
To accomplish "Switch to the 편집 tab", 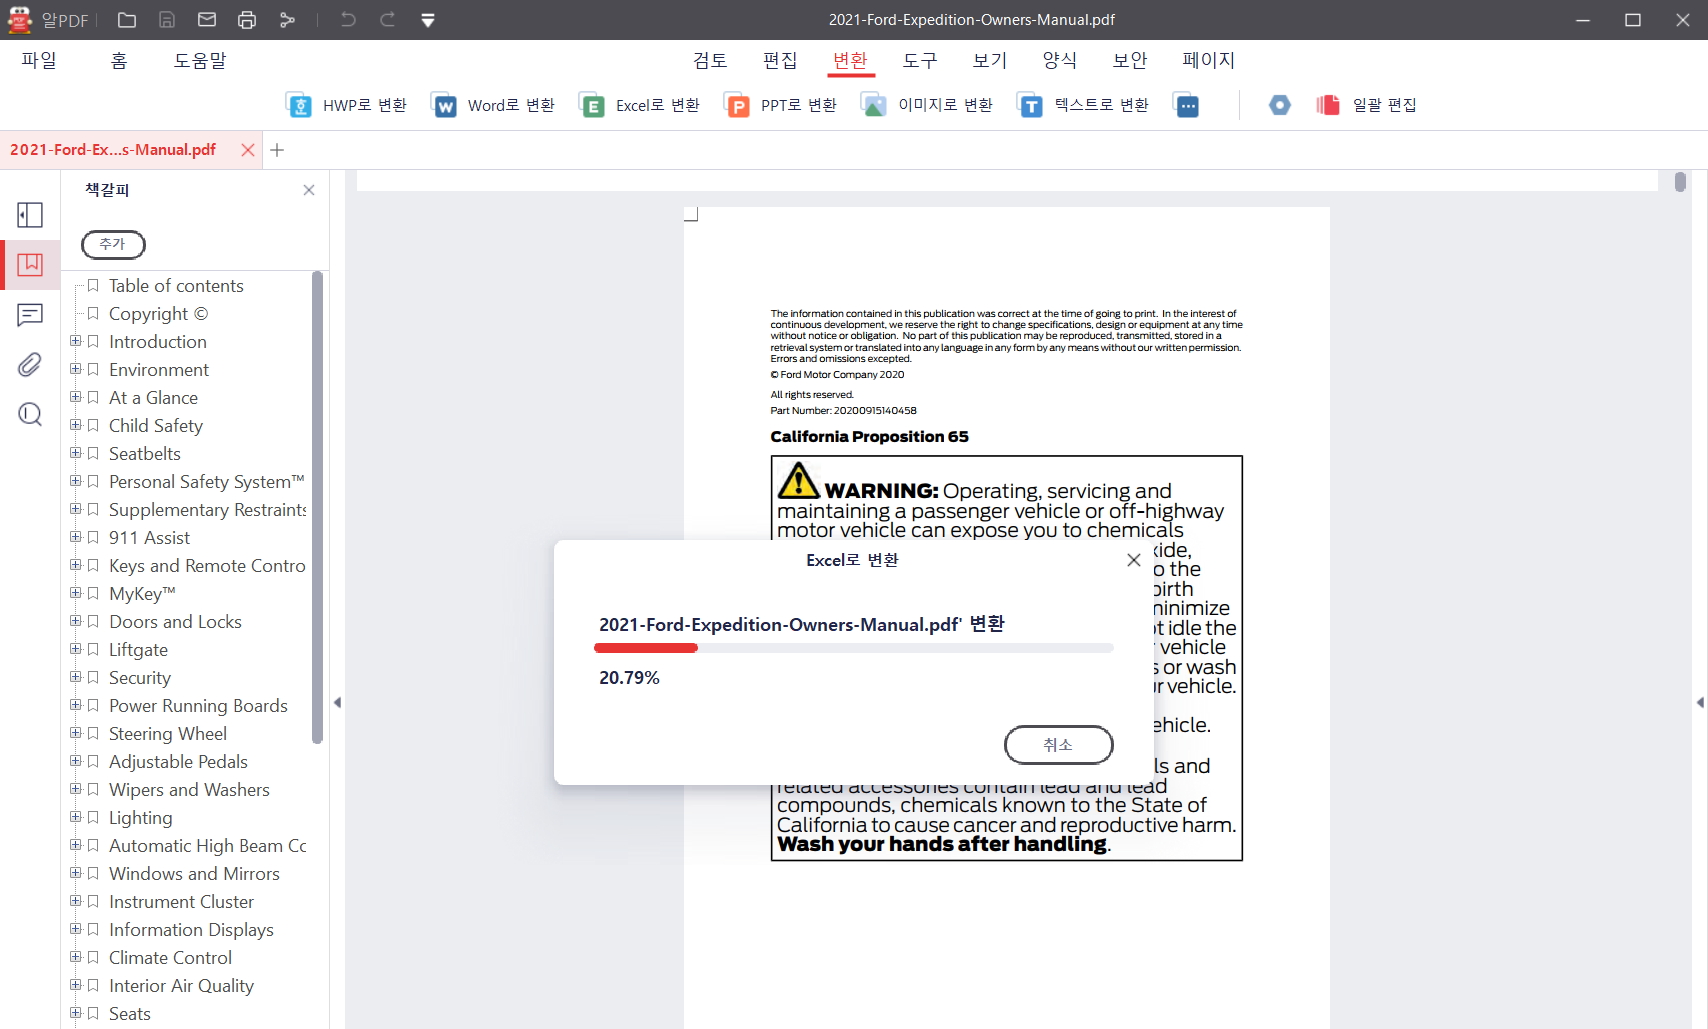I will (x=780, y=61).
